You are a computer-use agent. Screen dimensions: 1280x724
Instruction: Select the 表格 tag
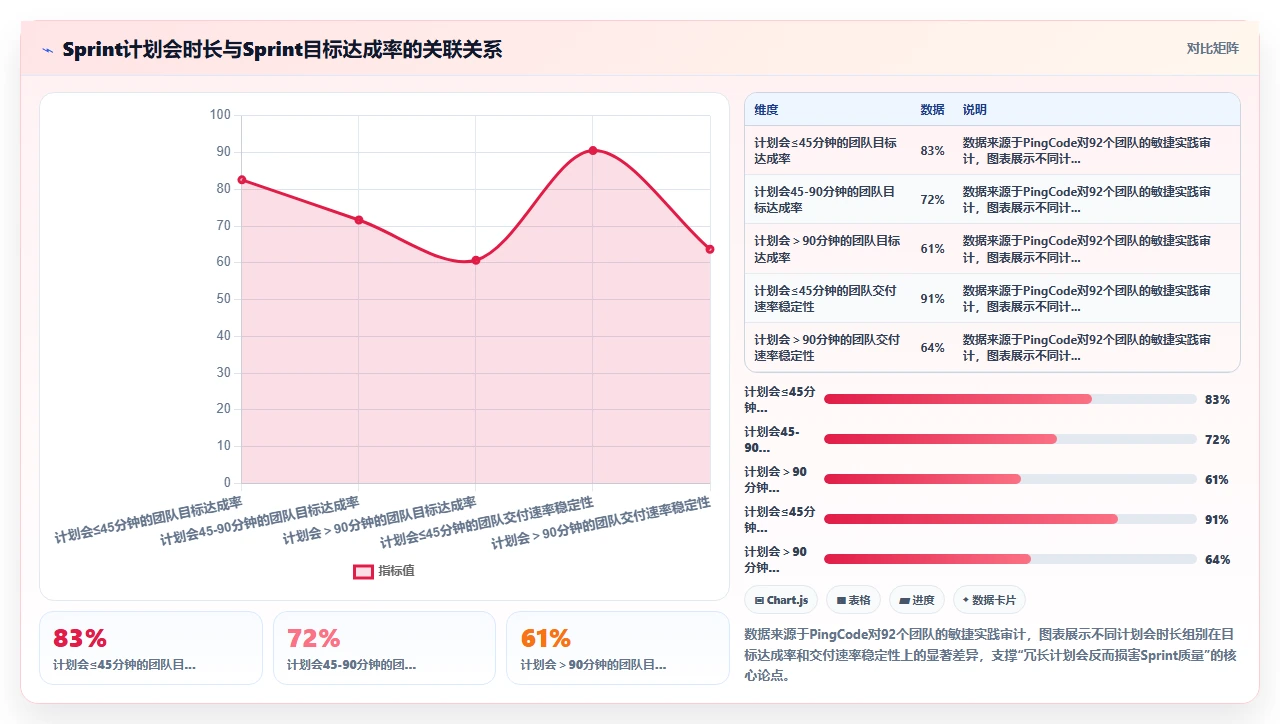(853, 600)
